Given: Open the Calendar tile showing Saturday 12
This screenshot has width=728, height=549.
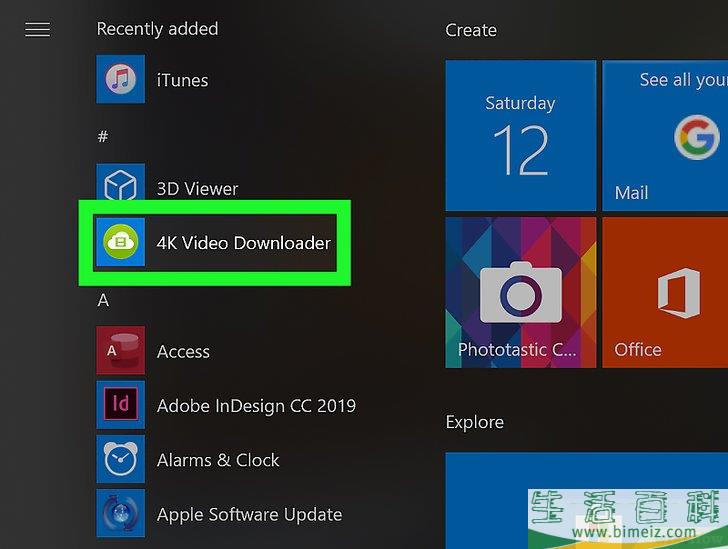Looking at the screenshot, I should tap(520, 135).
